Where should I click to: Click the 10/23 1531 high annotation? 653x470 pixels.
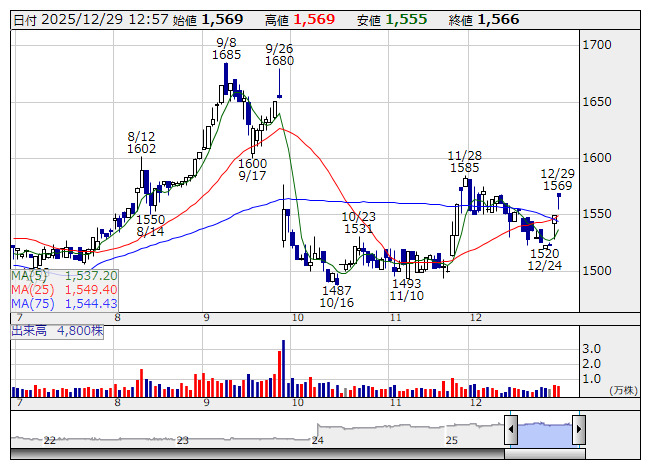[359, 222]
